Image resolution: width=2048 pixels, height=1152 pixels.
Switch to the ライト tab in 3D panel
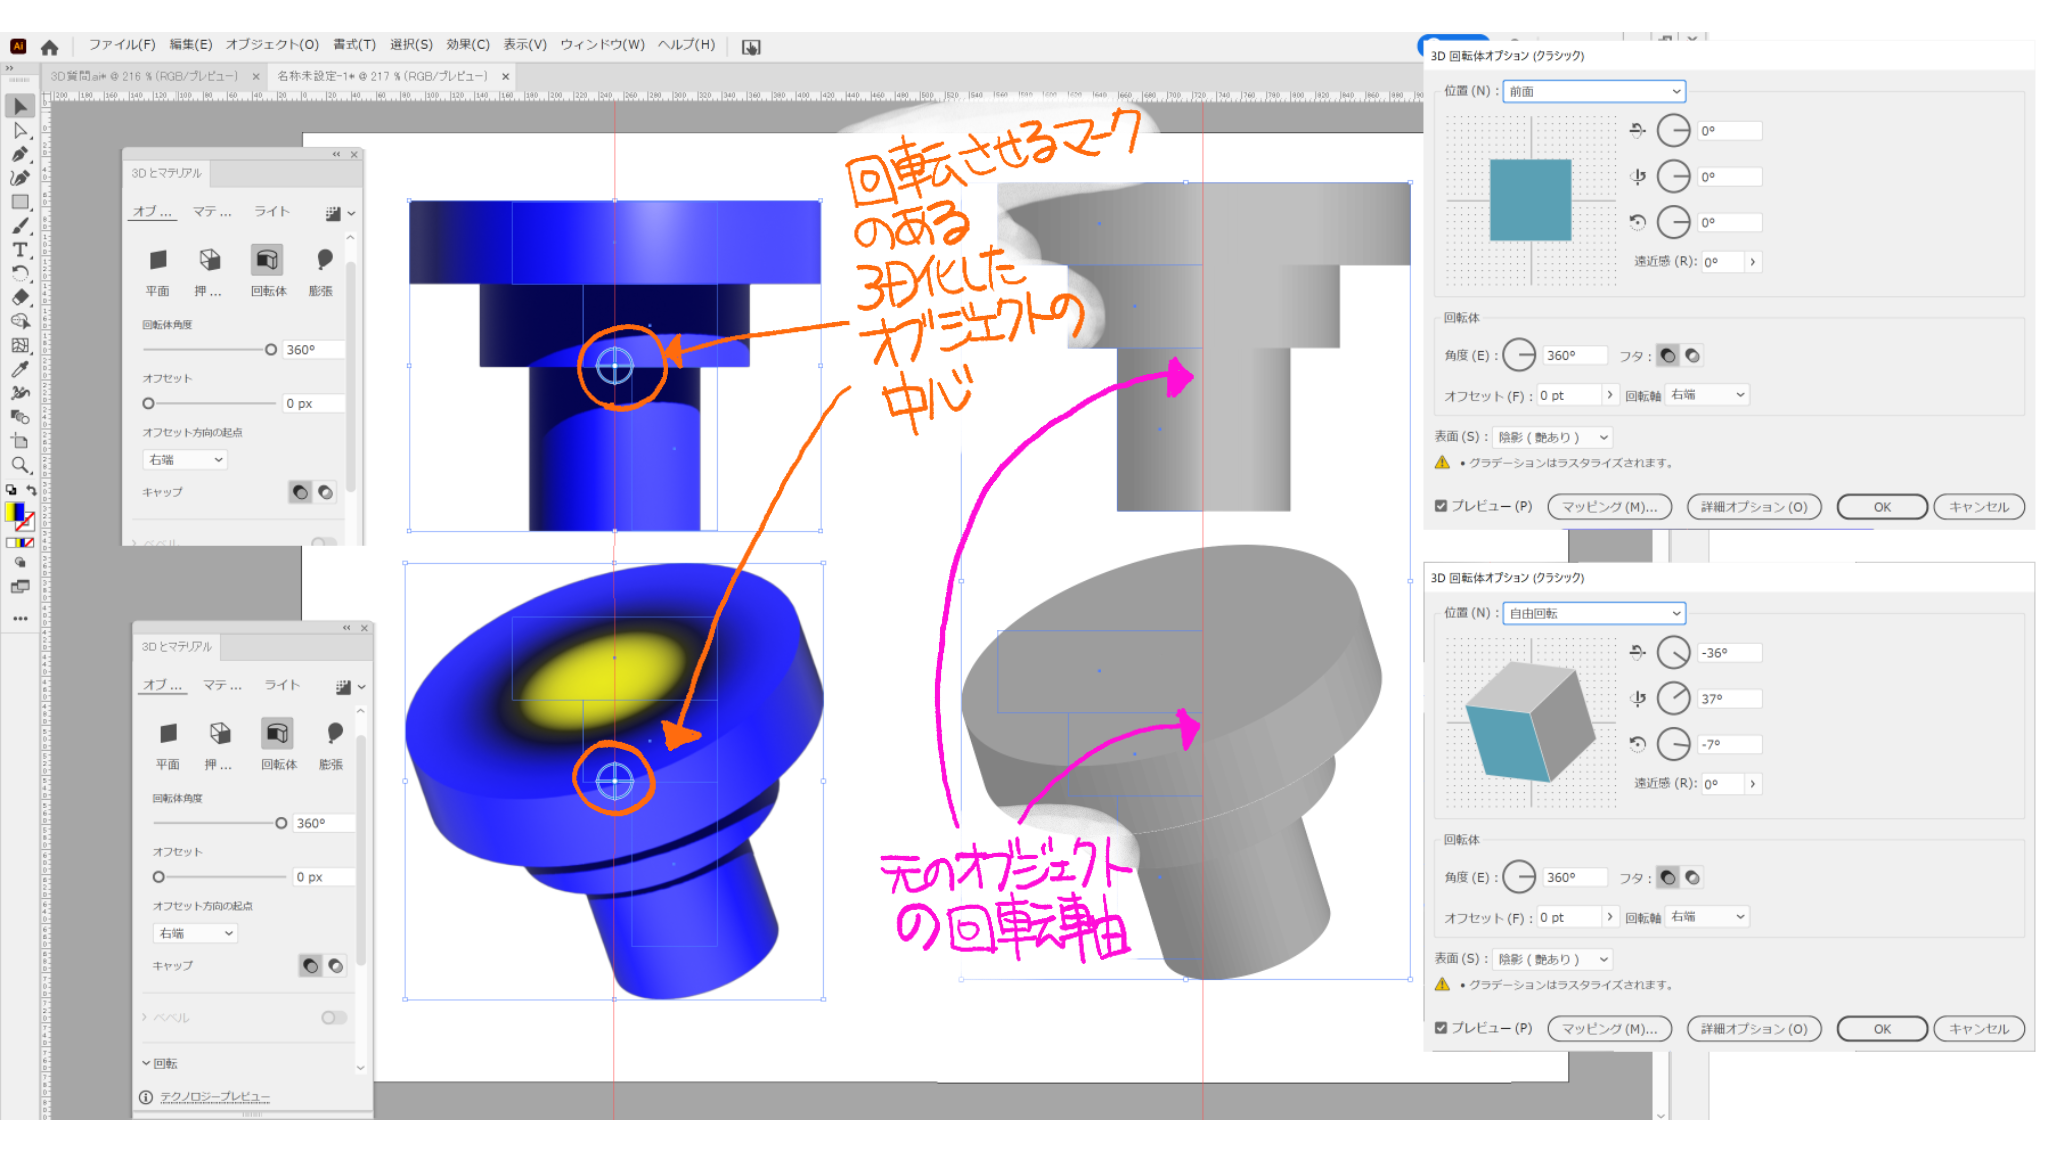pos(271,211)
